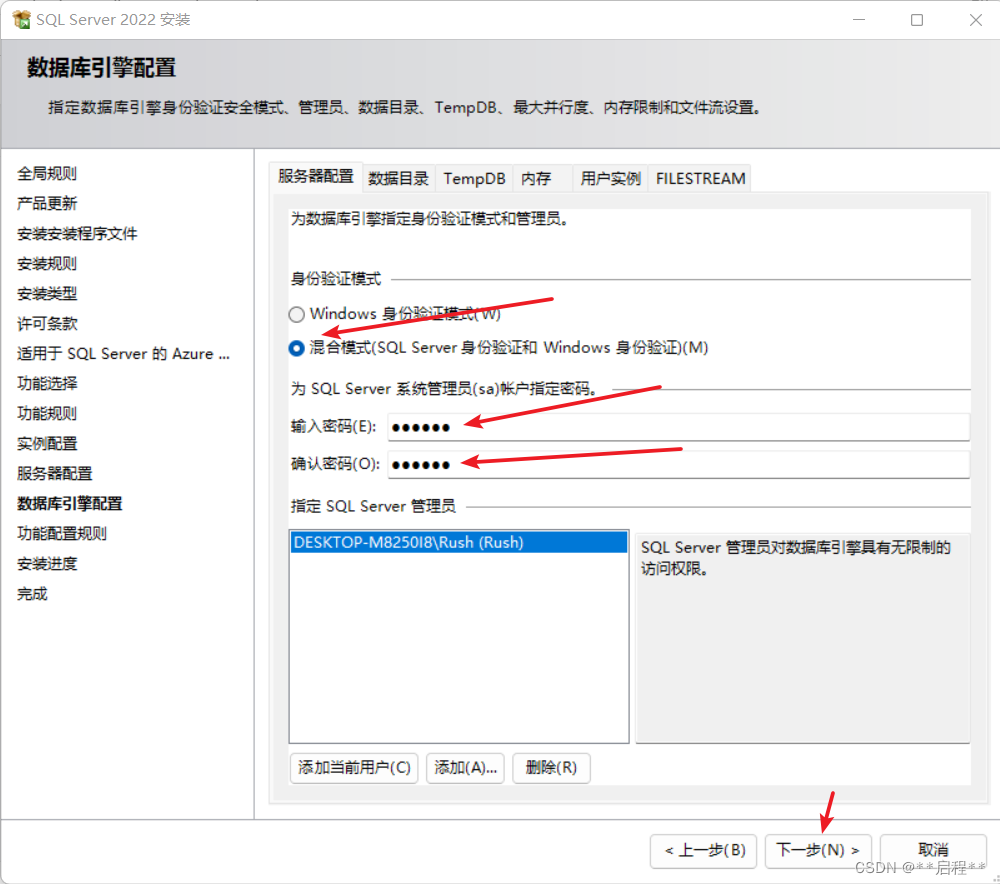Focus the 输入密码 password field
Screen dimensions: 1000x884
pos(679,427)
